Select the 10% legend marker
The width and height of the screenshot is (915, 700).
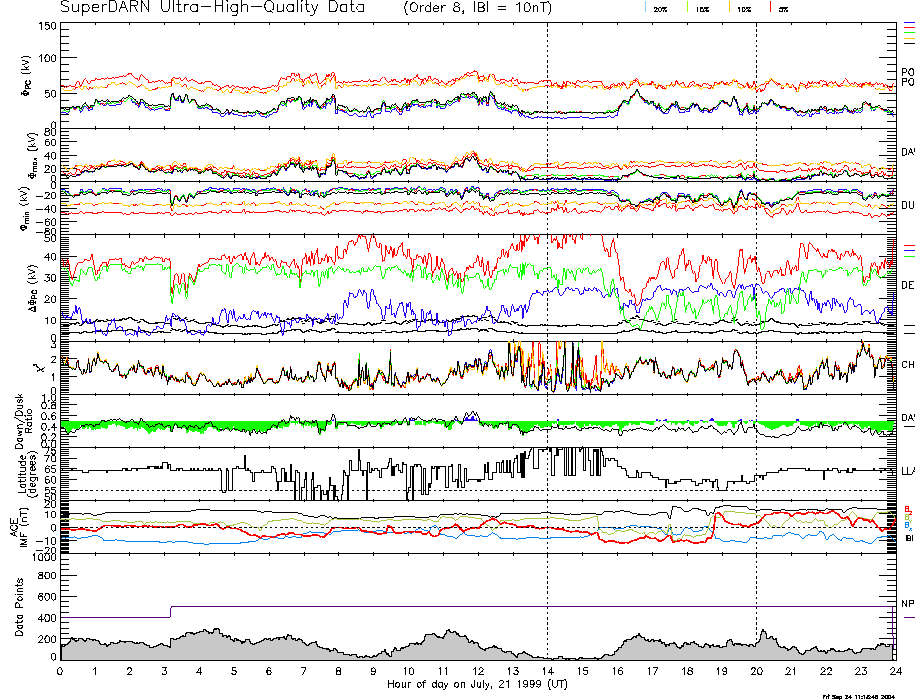pos(742,8)
